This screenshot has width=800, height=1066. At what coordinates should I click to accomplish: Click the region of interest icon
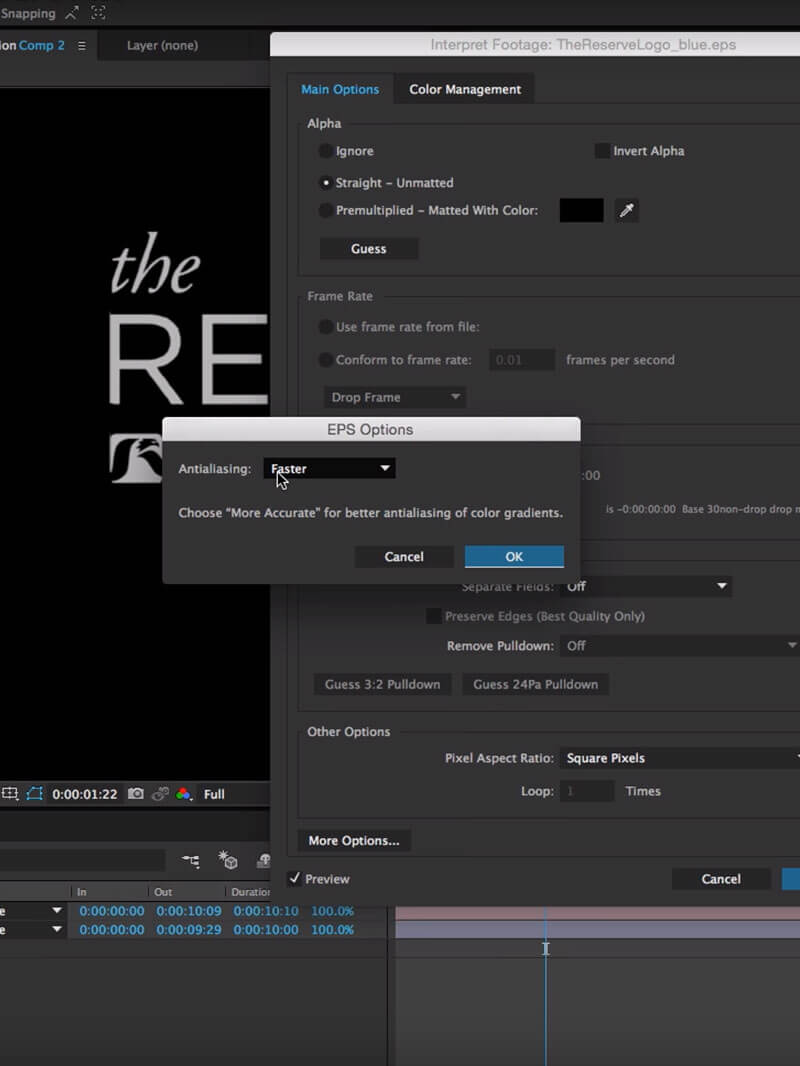click(10, 793)
